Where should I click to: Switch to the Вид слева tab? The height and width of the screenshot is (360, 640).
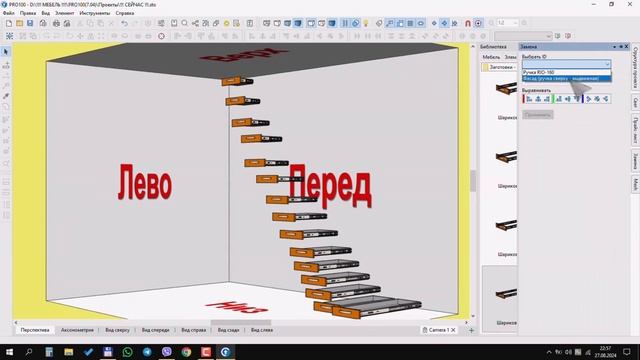coord(262,330)
